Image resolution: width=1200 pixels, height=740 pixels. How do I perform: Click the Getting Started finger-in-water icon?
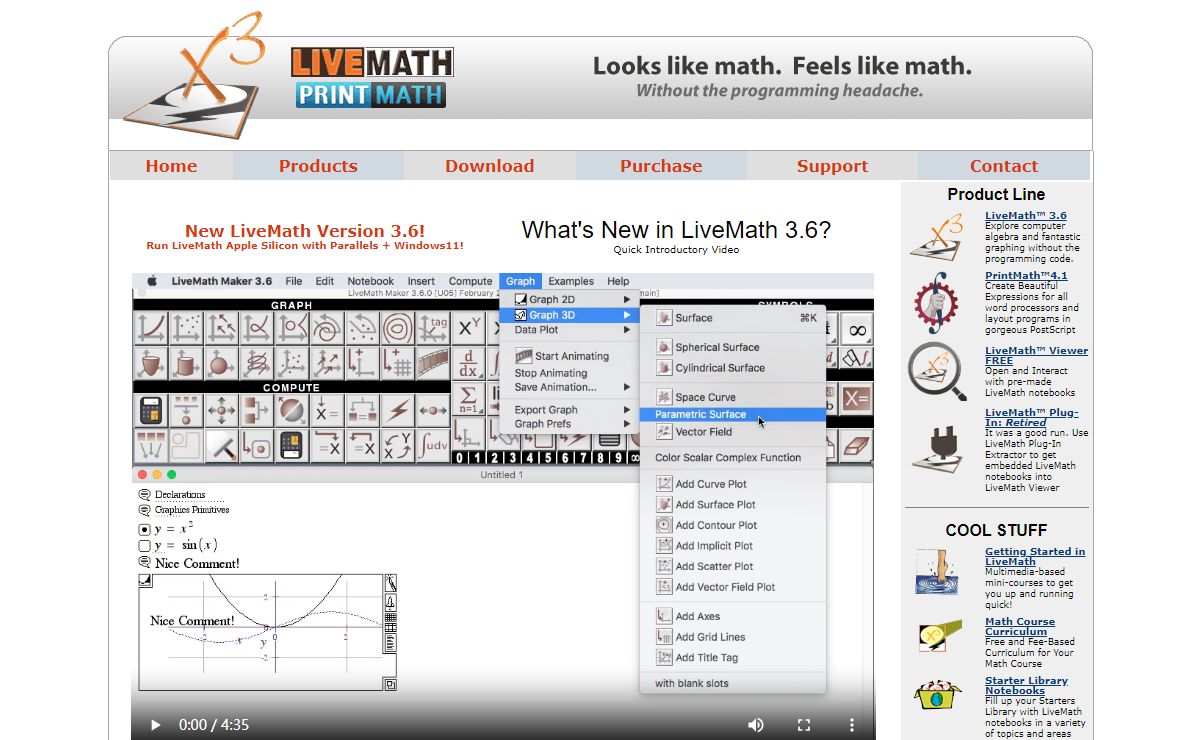(938, 572)
